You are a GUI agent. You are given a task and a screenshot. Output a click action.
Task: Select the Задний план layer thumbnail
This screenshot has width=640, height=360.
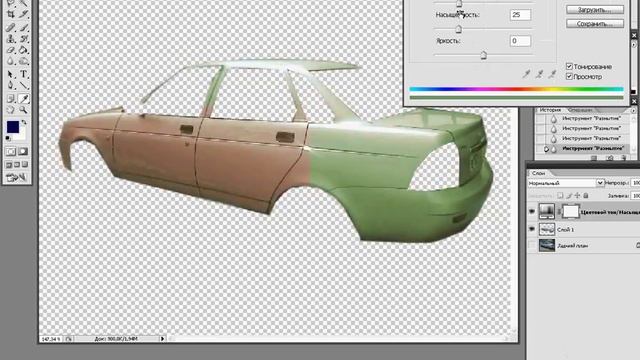tap(547, 245)
